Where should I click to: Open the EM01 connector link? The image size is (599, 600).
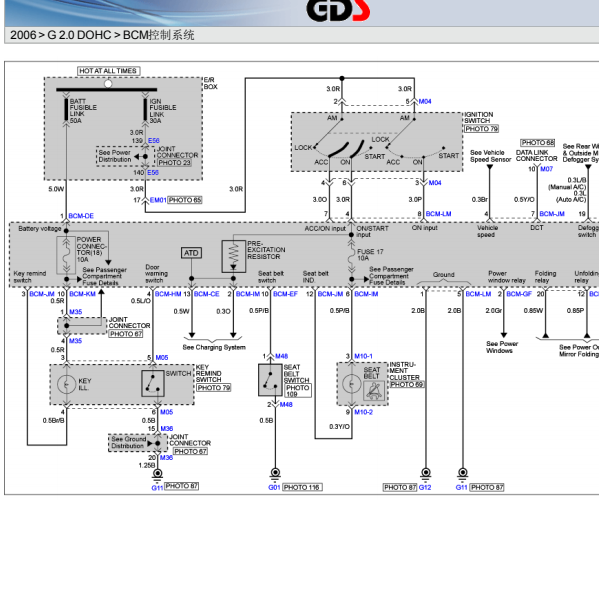158,200
